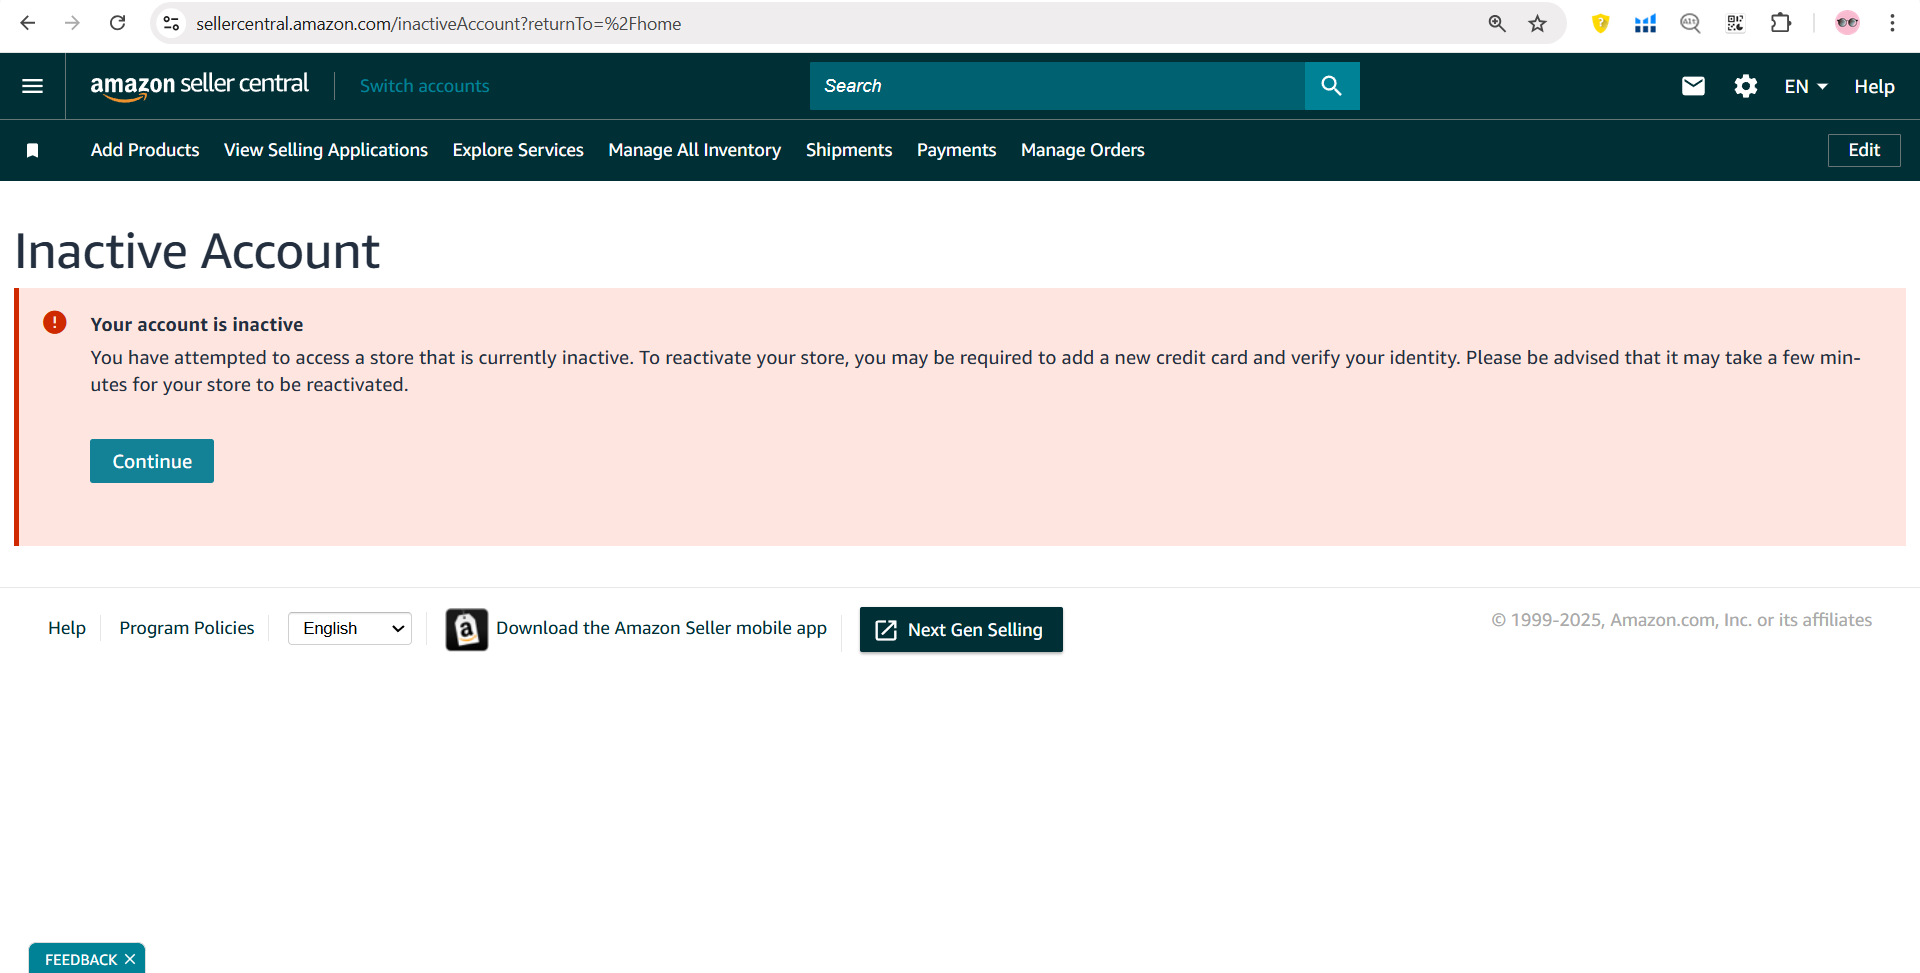This screenshot has height=973, width=1920.
Task: Click the Inactive Account page title
Action: (x=198, y=250)
